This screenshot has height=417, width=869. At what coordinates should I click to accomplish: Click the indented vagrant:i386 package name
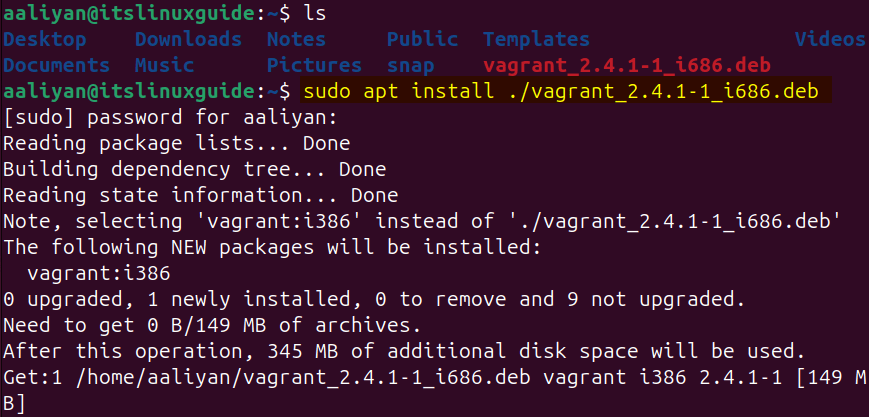98,274
